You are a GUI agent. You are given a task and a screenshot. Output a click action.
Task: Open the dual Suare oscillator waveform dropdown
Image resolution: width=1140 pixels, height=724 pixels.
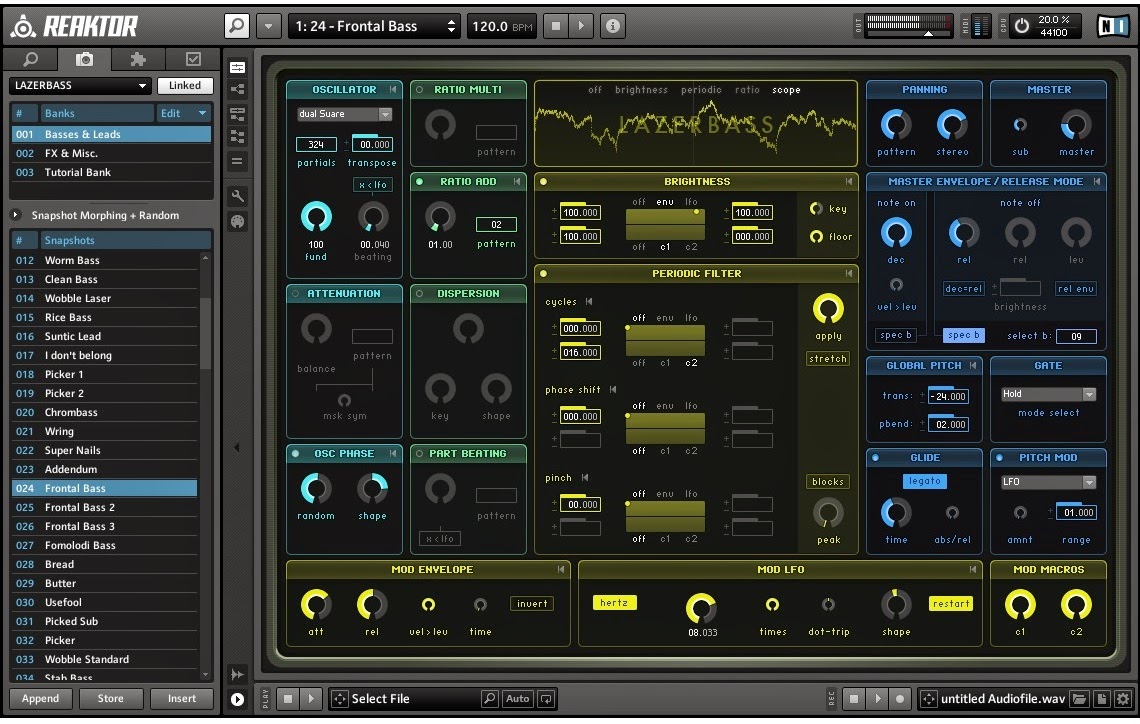(x=343, y=113)
